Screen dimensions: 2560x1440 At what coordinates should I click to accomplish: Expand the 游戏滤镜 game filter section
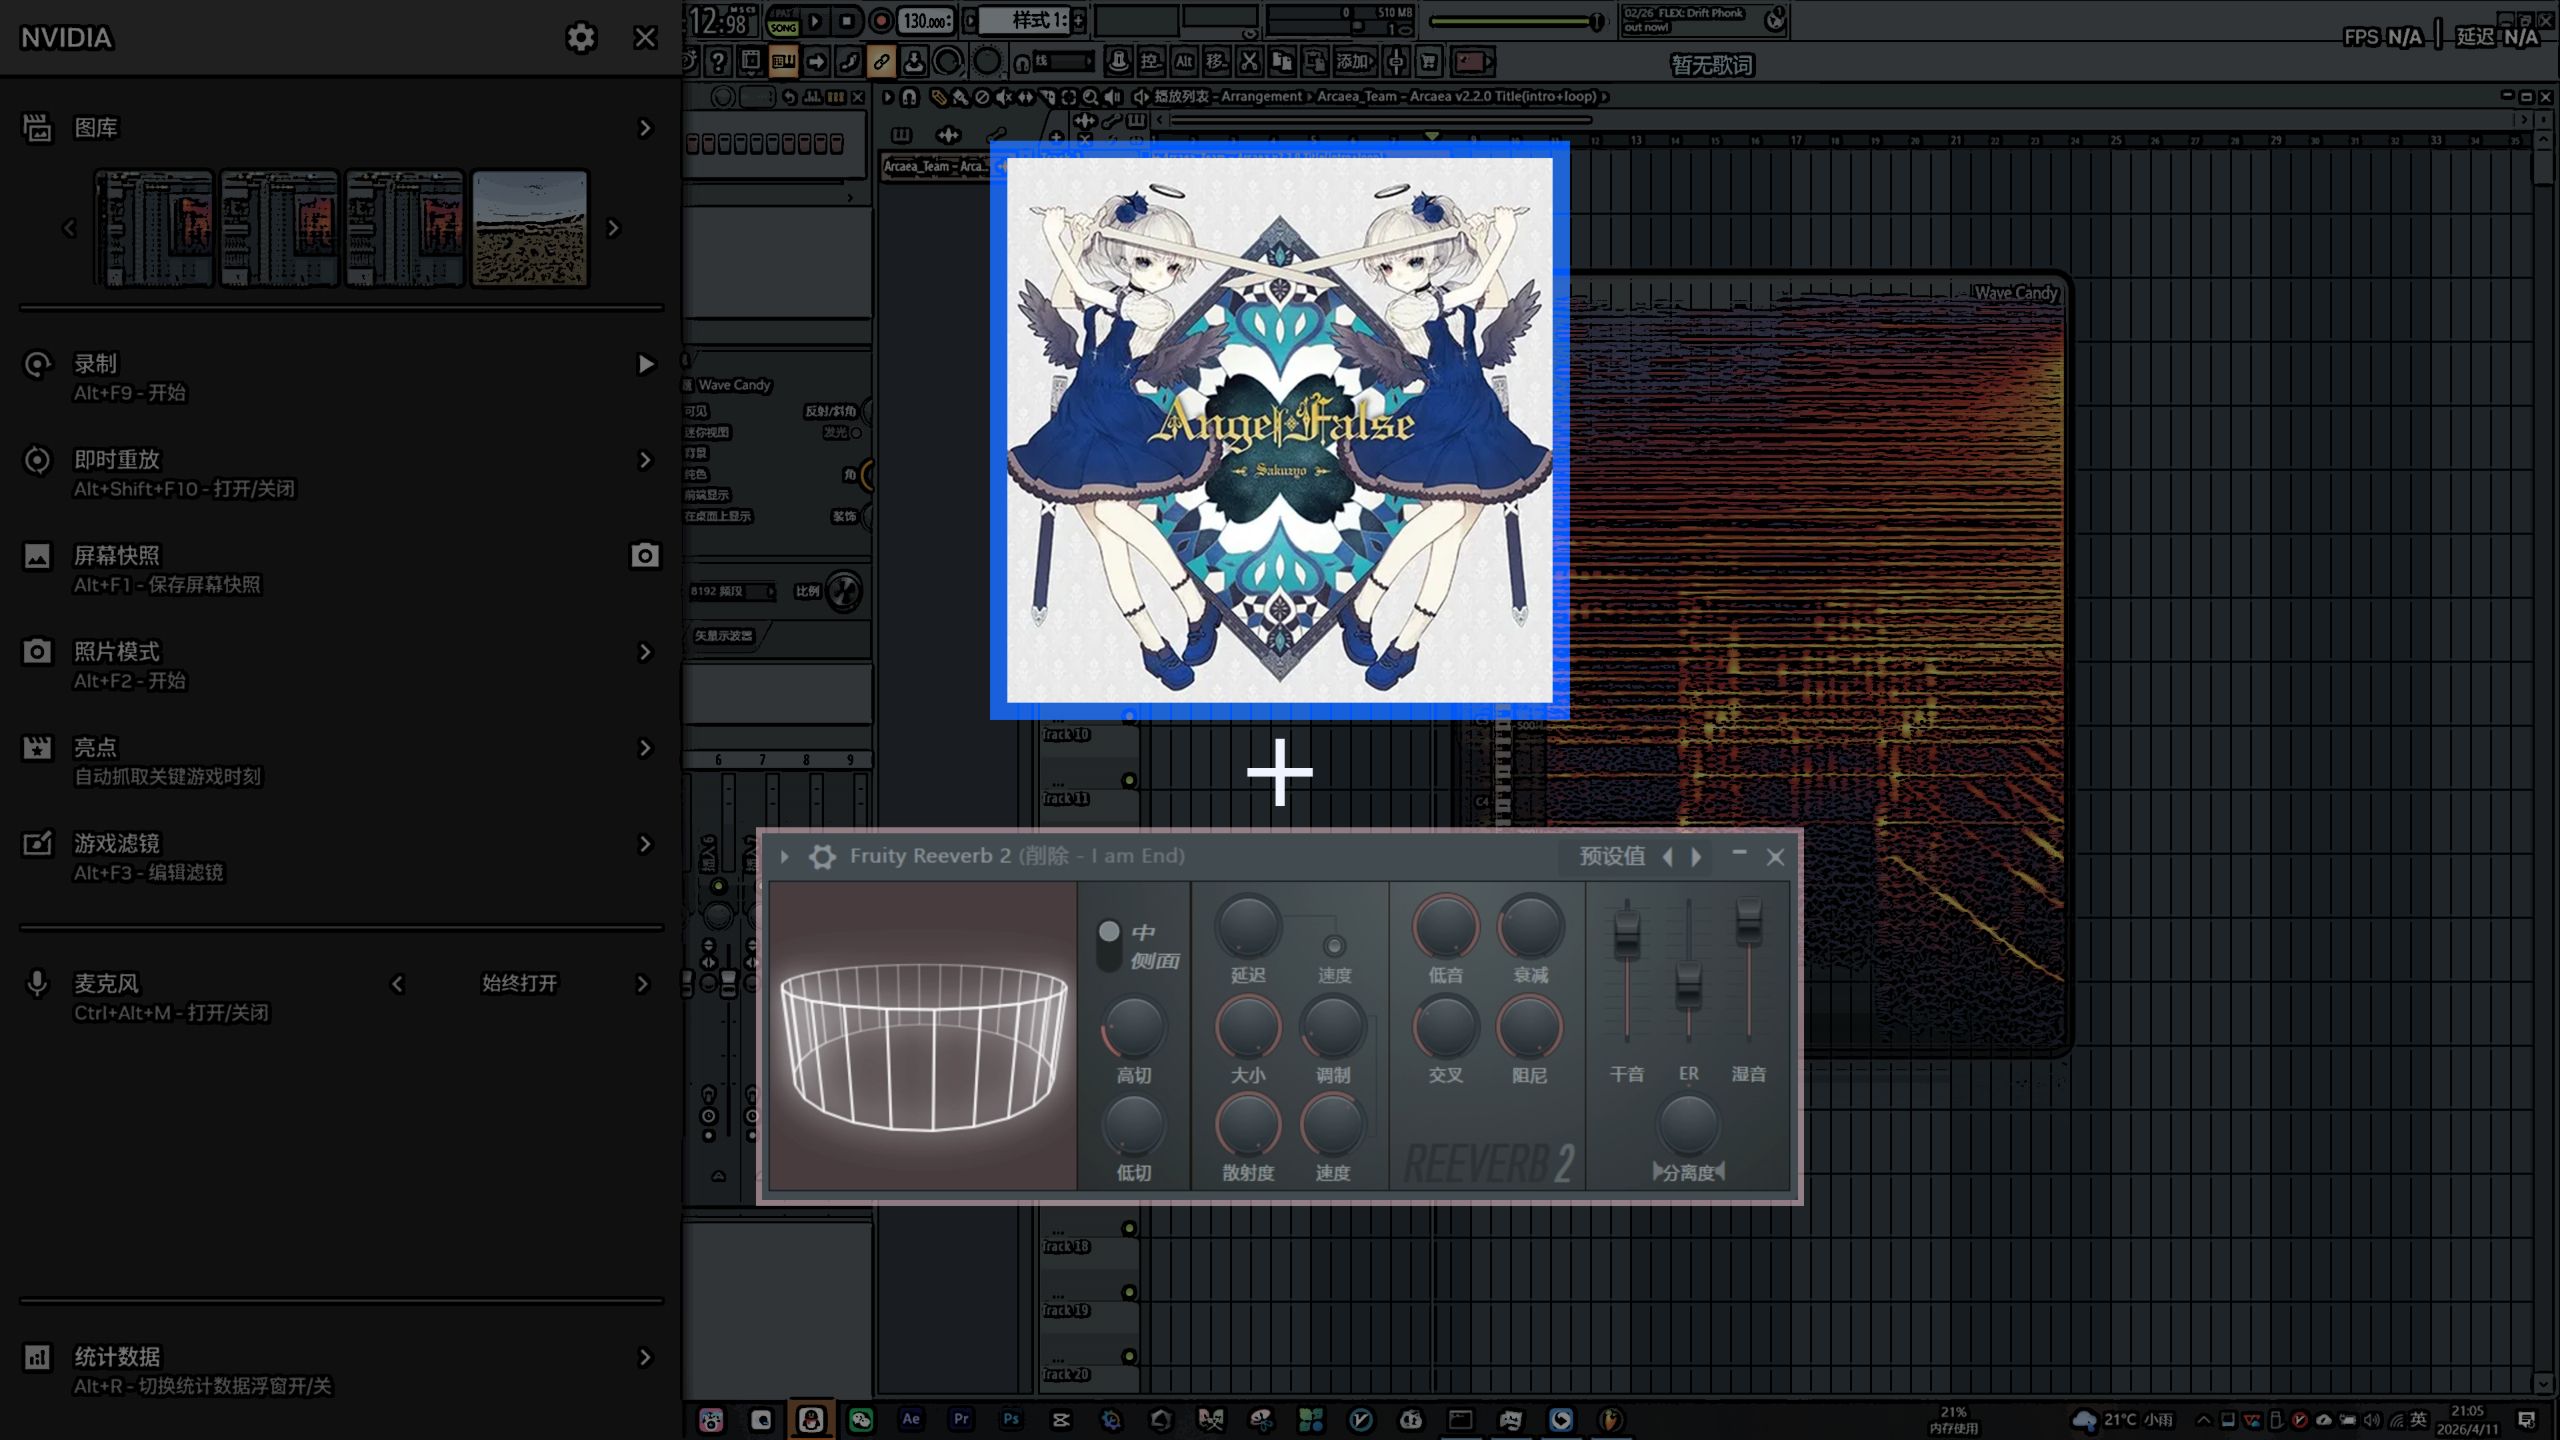(x=645, y=844)
